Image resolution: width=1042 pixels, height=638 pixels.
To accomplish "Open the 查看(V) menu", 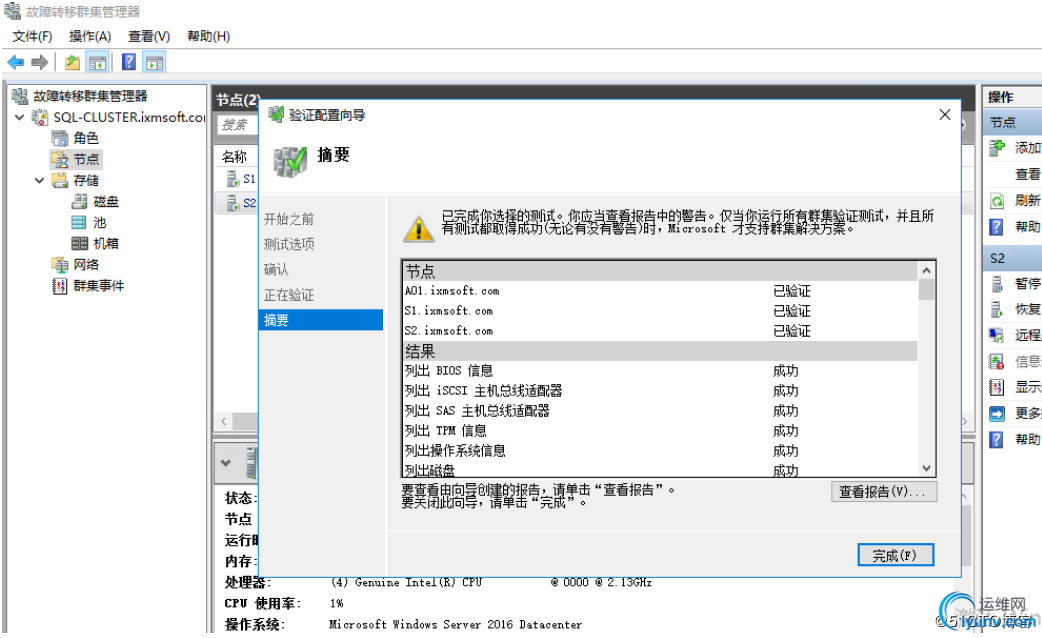I will pos(149,36).
